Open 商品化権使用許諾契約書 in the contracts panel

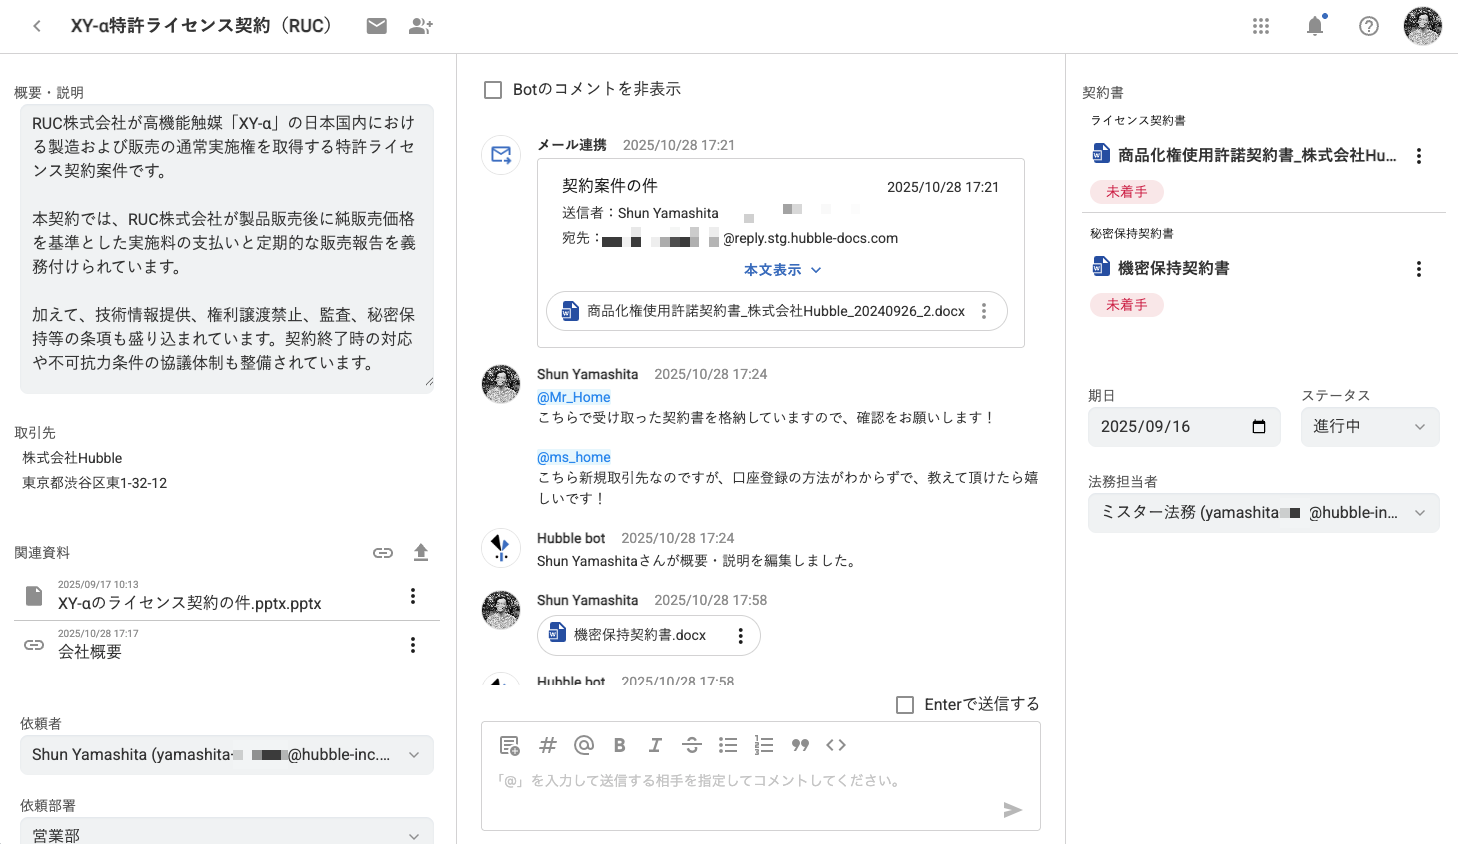click(1256, 155)
